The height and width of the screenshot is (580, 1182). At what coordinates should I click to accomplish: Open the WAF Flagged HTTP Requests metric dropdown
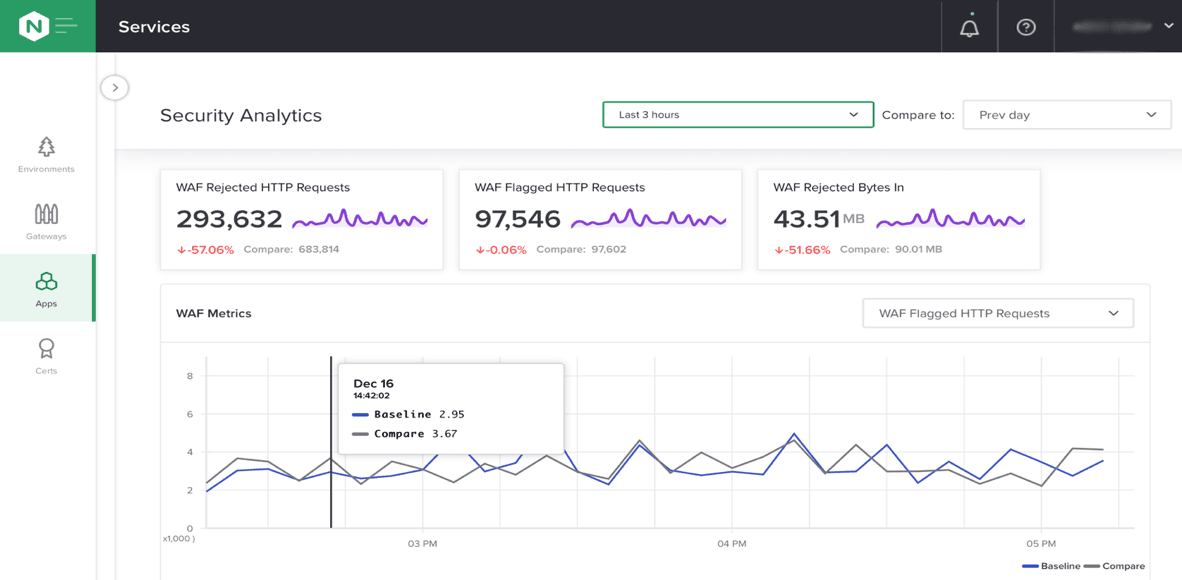pyautogui.click(x=997, y=313)
